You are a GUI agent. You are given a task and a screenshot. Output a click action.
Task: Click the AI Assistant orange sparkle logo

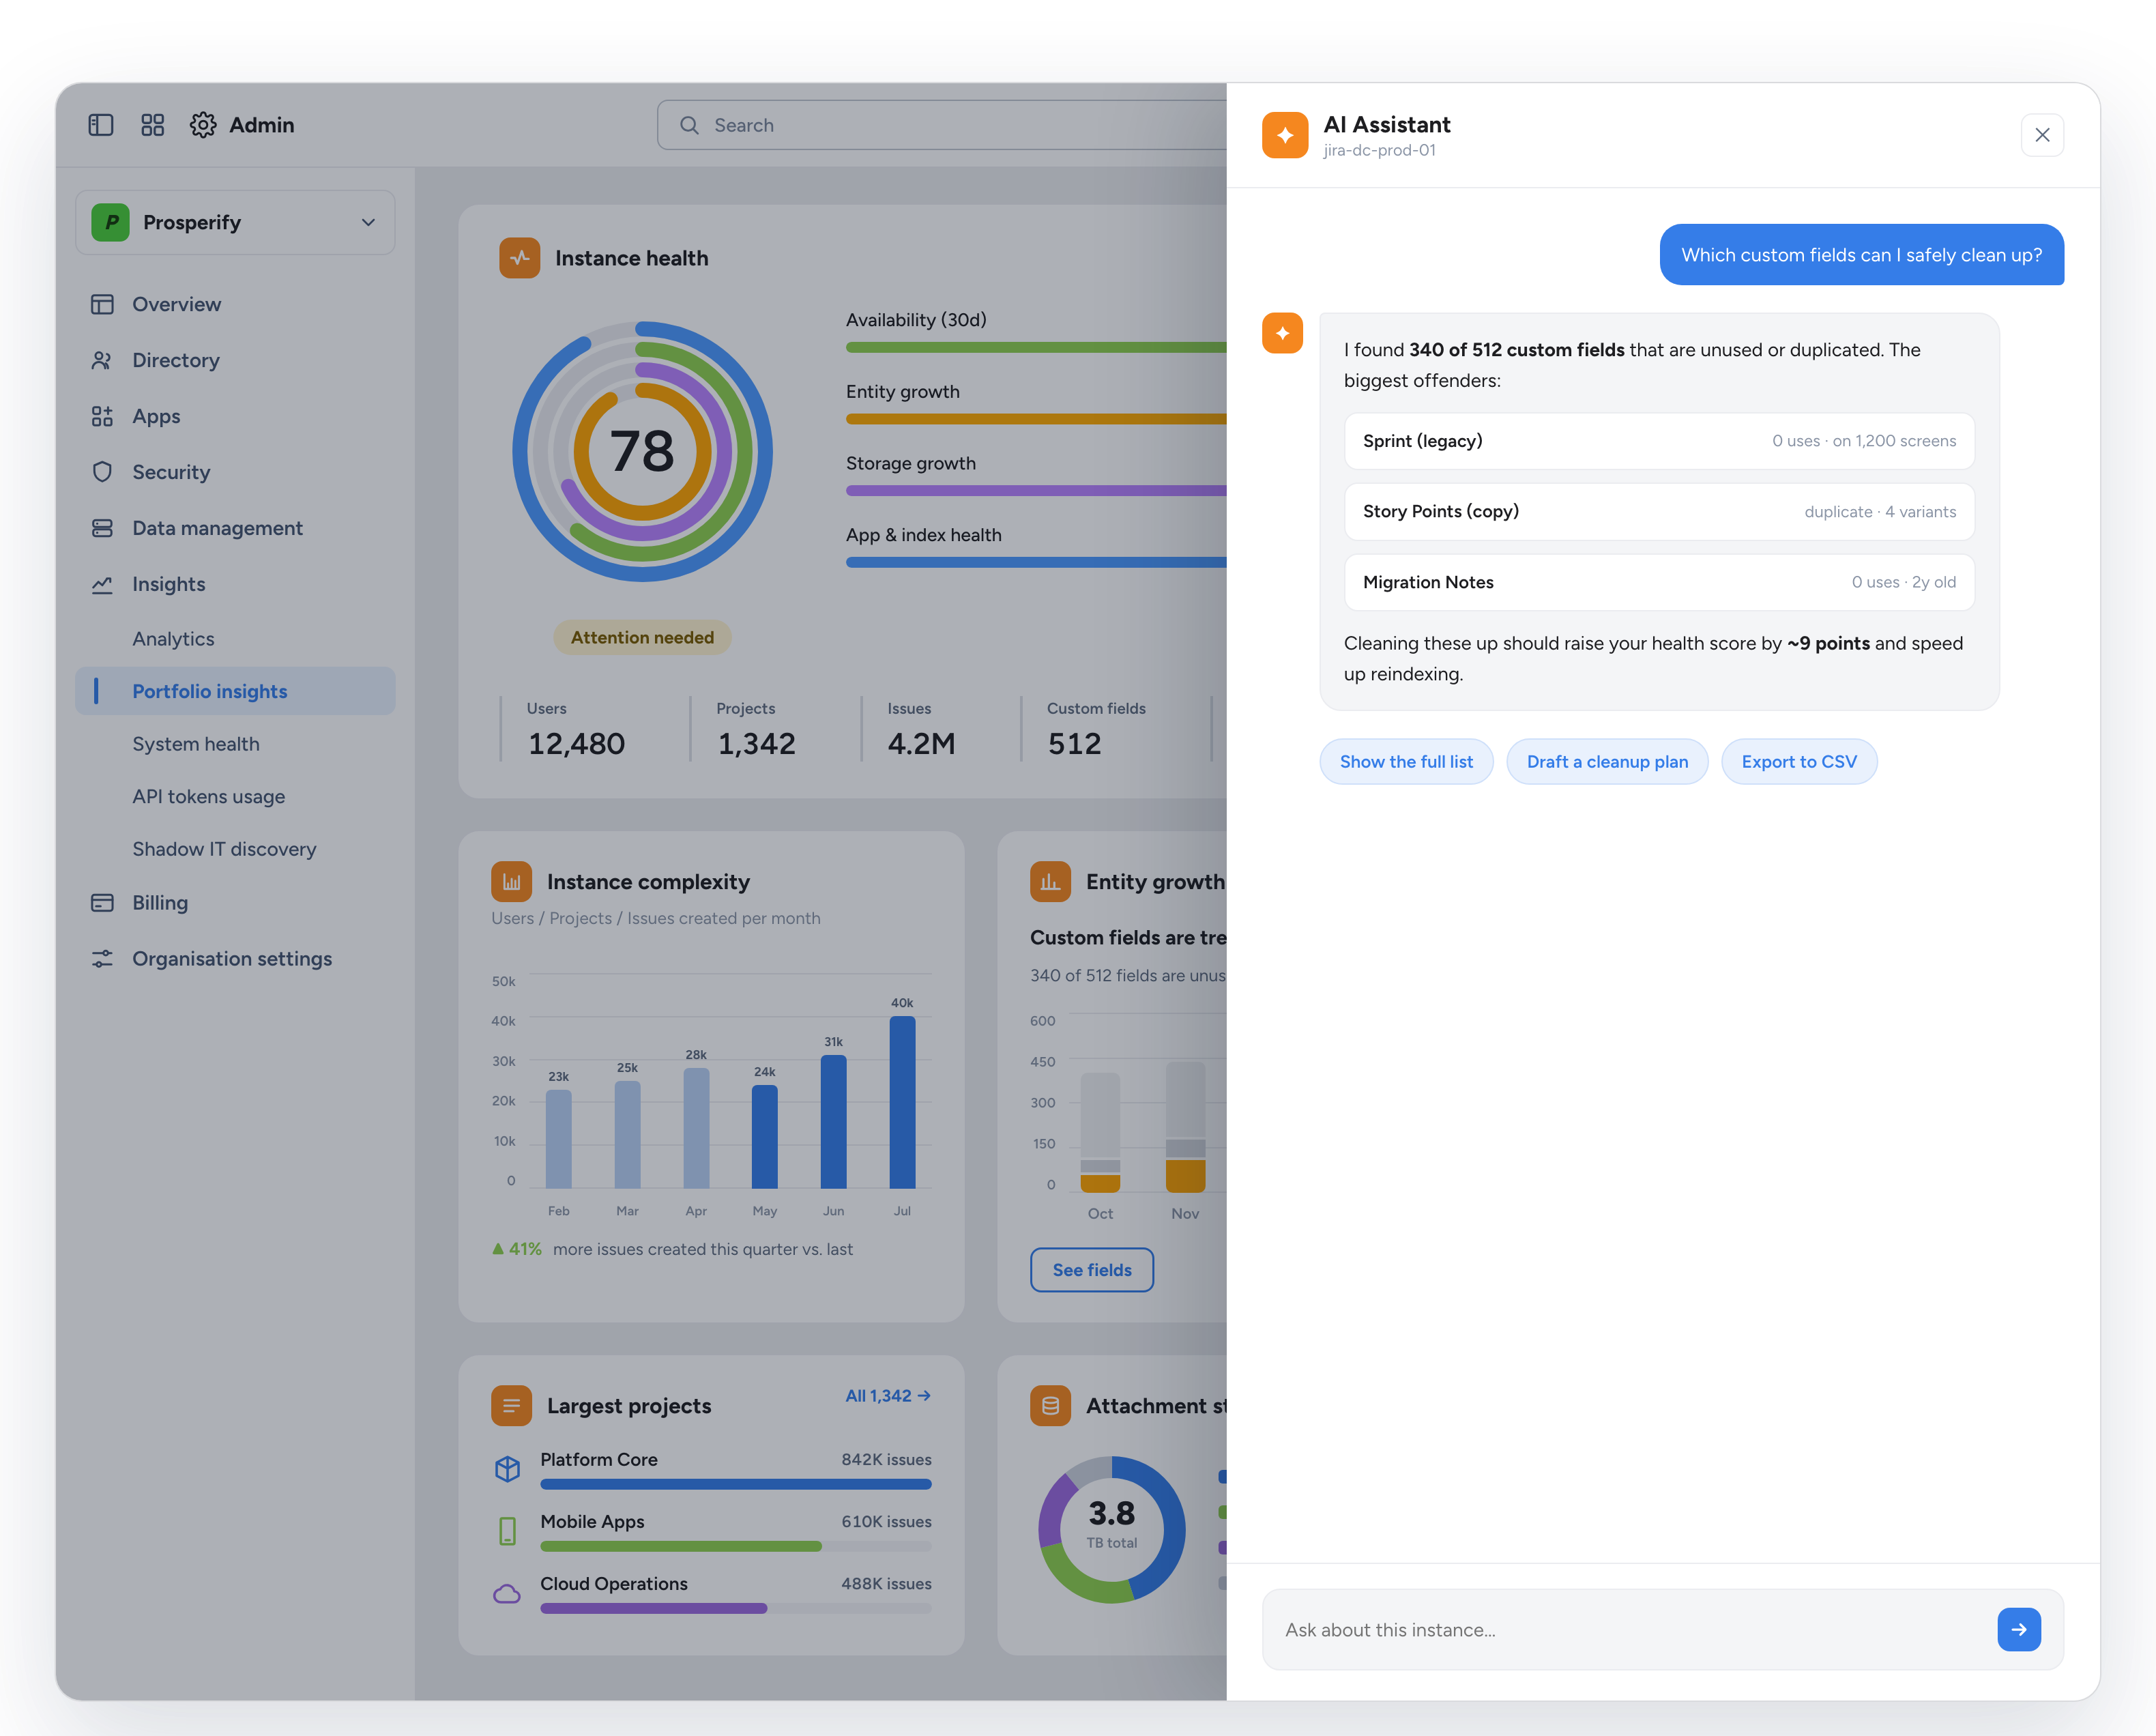tap(1284, 135)
